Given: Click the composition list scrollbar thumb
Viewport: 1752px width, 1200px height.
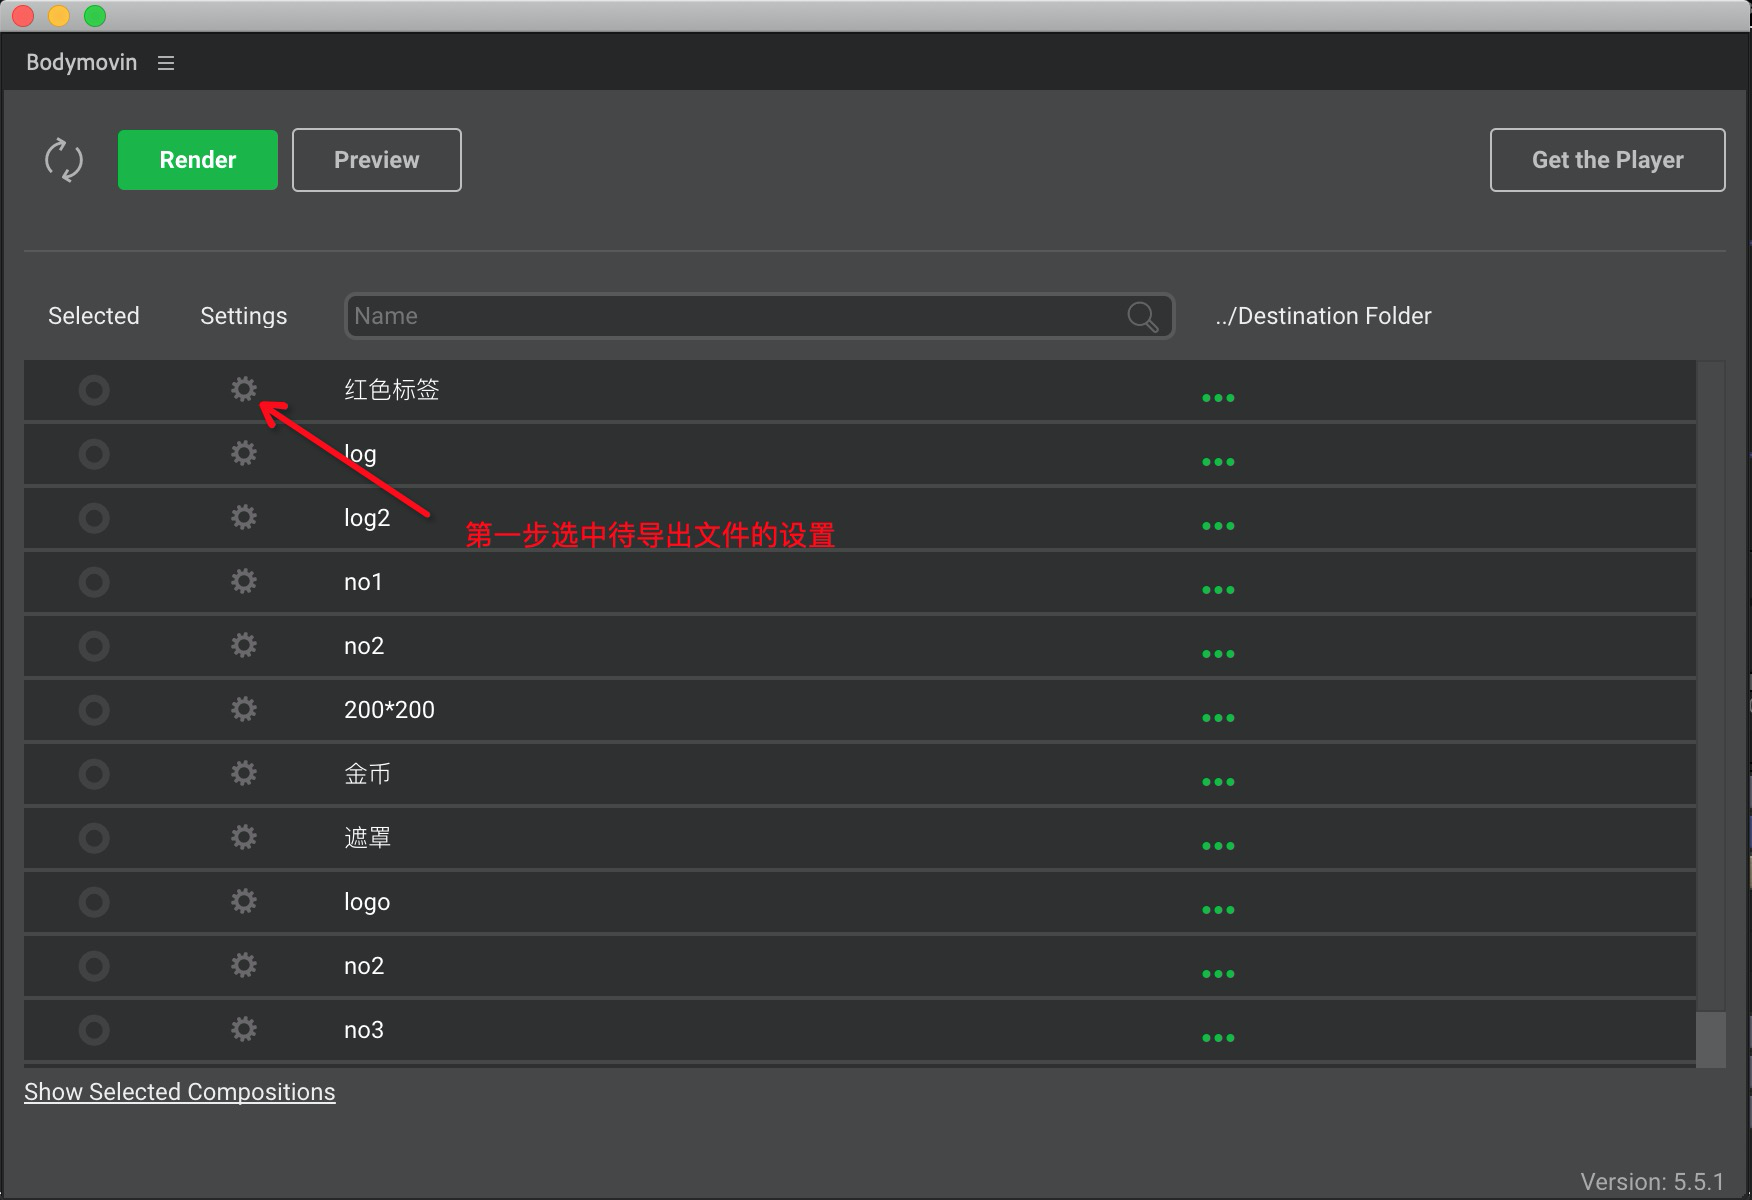Looking at the screenshot, I should coord(1711,1039).
